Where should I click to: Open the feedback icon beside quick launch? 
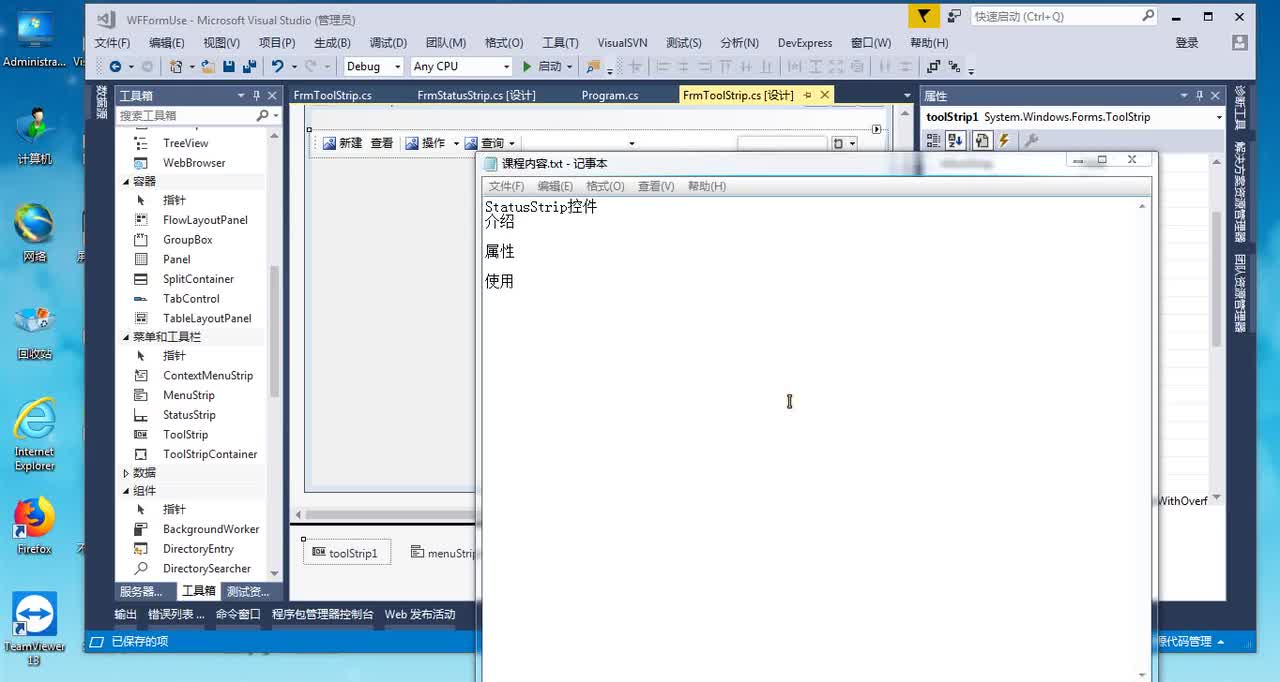click(x=954, y=16)
